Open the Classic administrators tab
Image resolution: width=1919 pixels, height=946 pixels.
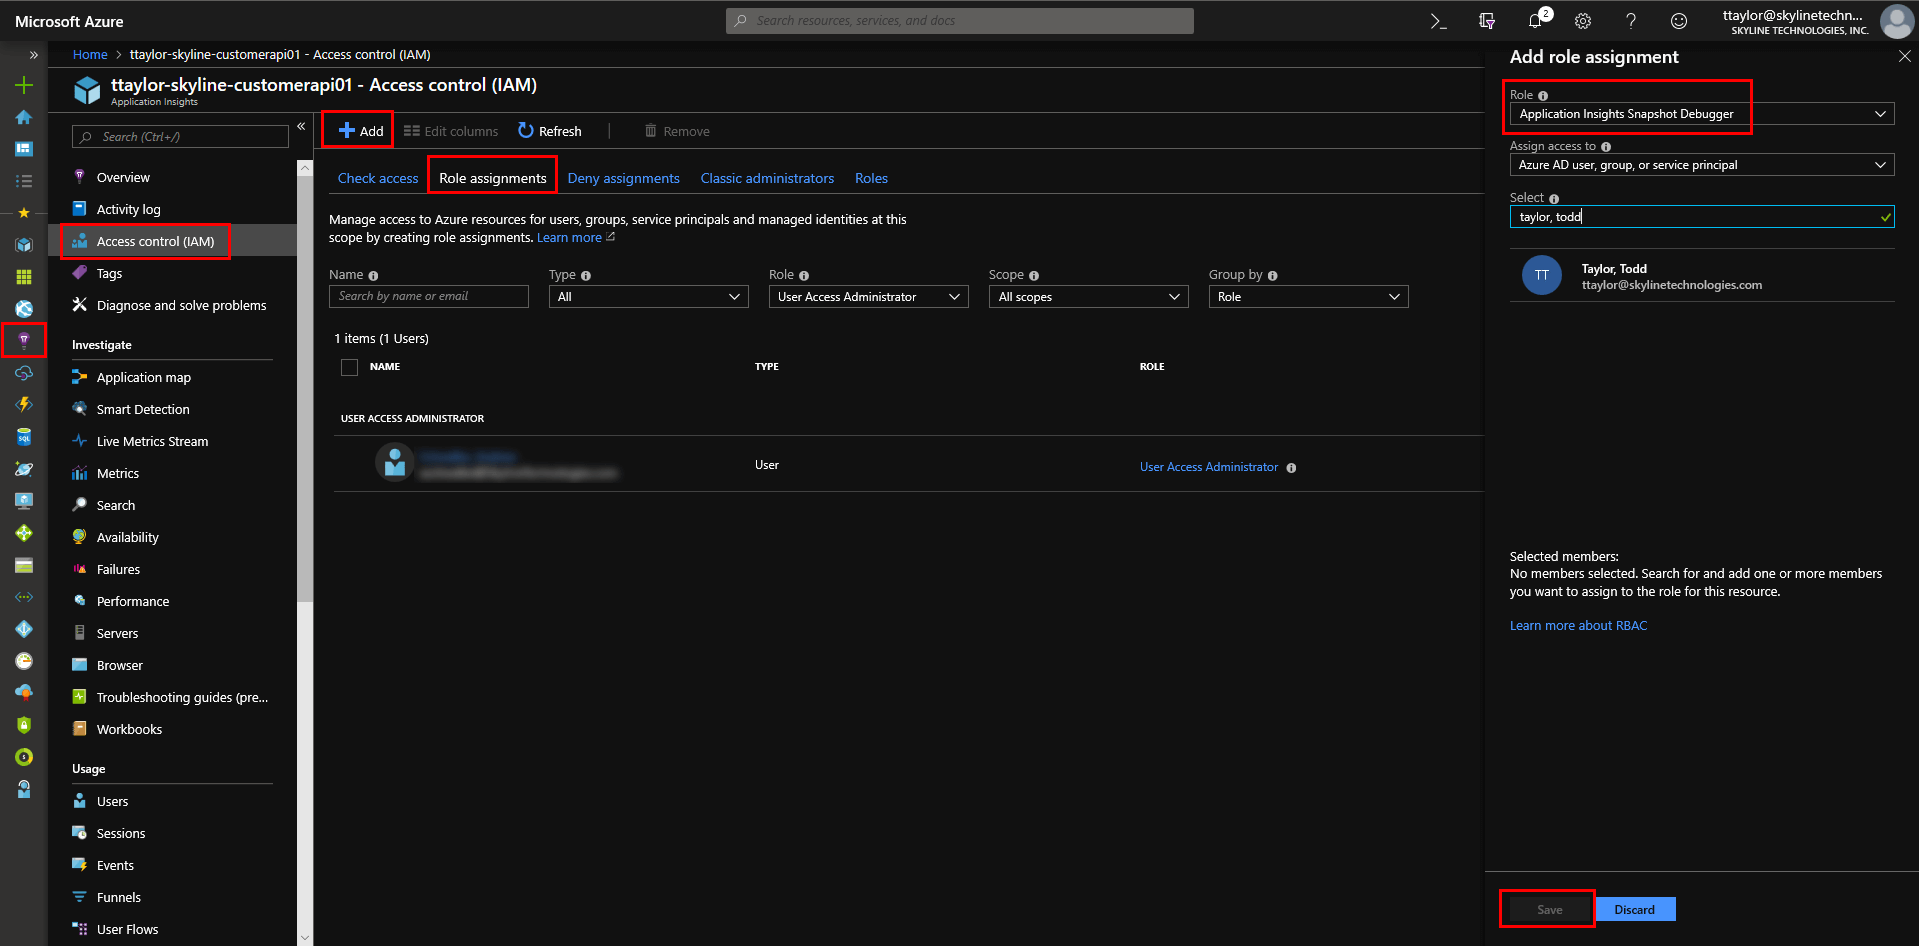767,178
